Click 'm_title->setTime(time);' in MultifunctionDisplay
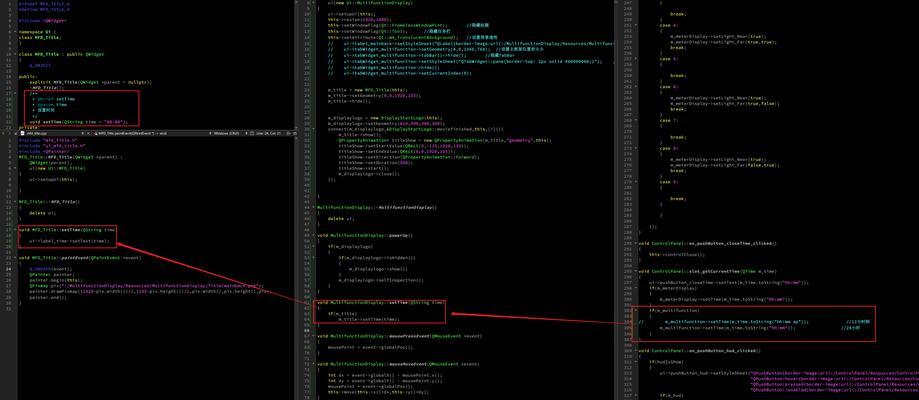Screen dimensions: 919x400 click(x=369, y=319)
